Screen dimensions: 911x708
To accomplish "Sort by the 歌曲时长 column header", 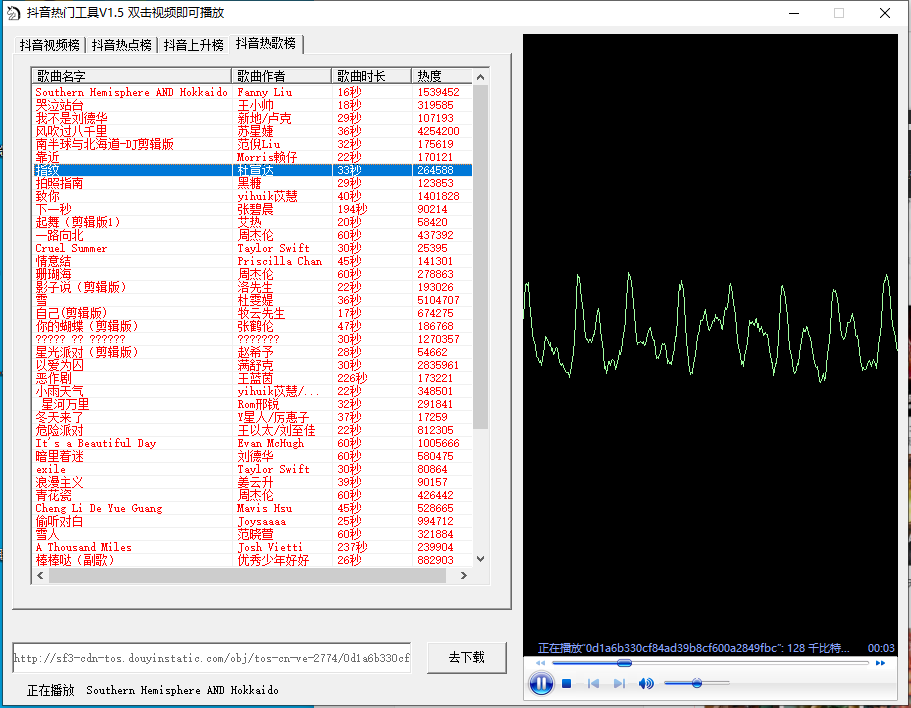I will pyautogui.click(x=372, y=76).
